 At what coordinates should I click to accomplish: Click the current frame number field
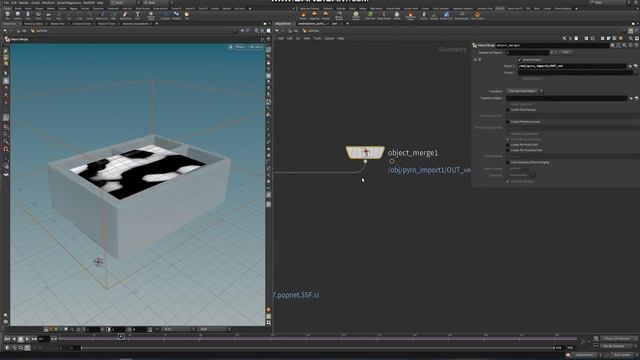(44, 339)
